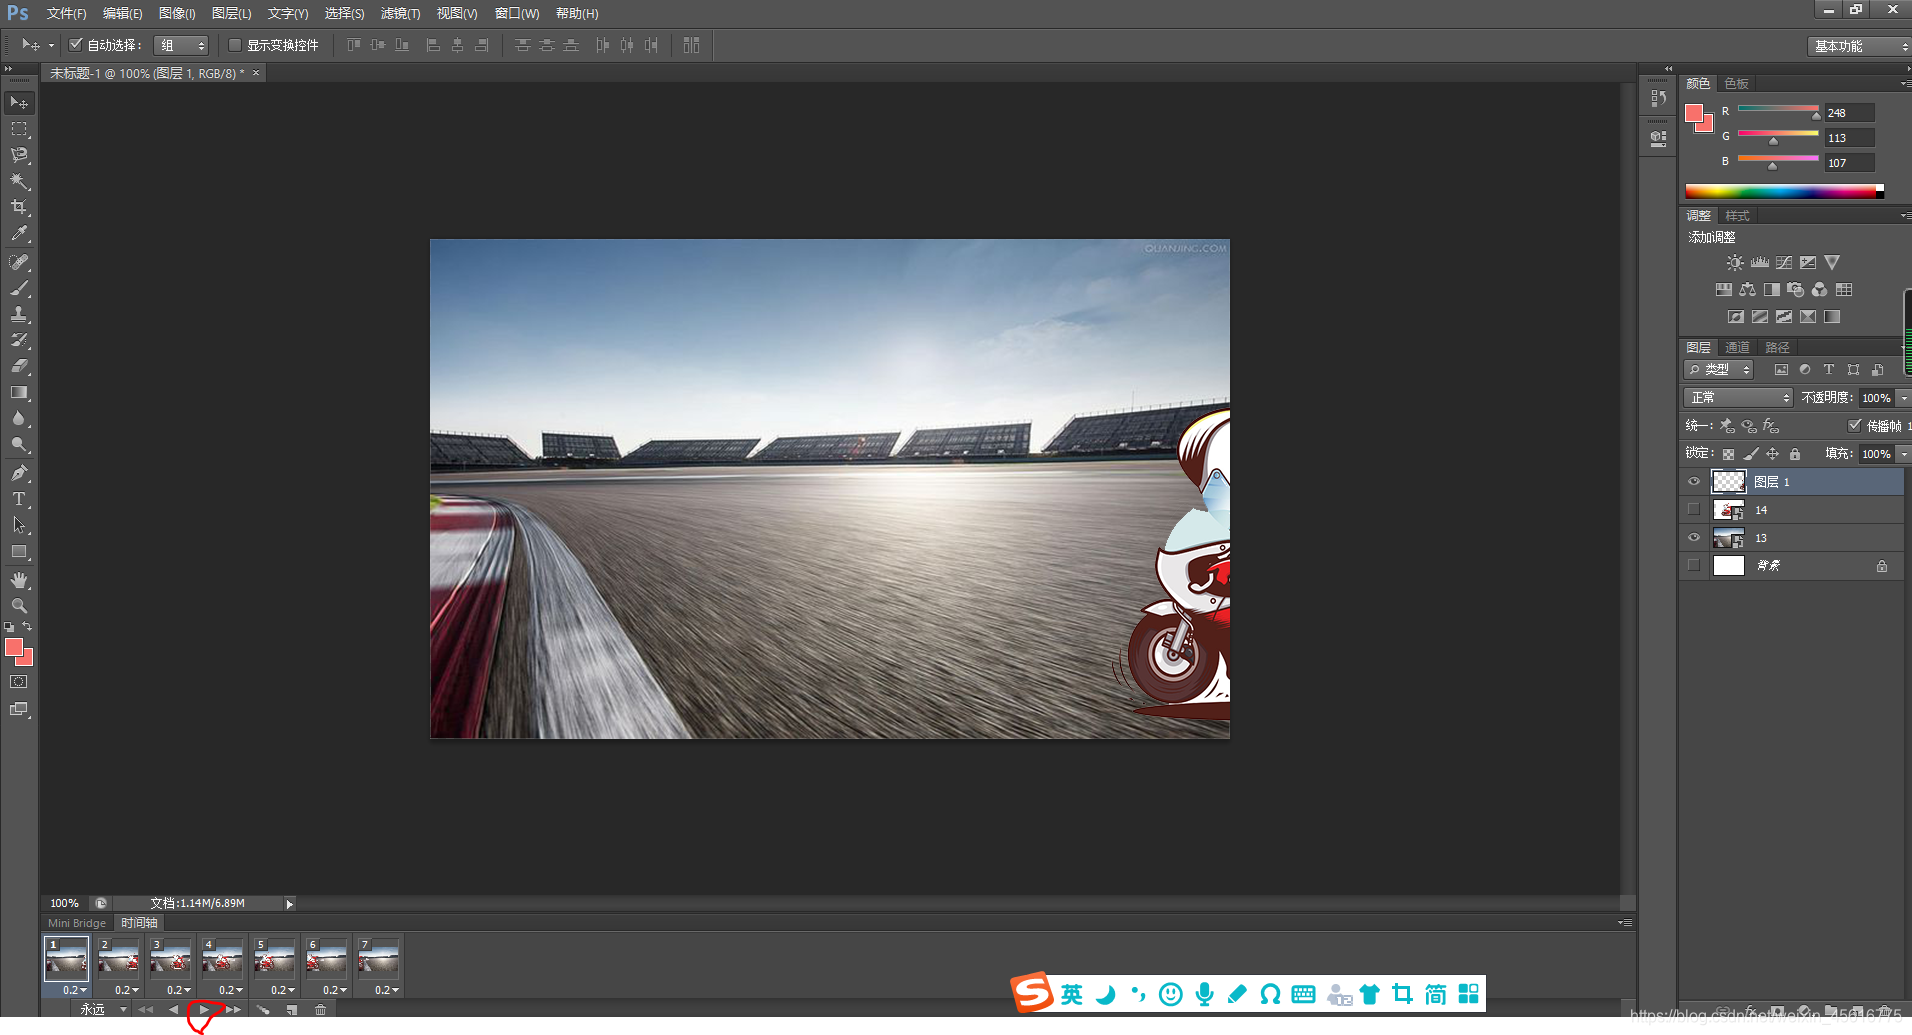Select the Rectangle shape tool

click(19, 551)
